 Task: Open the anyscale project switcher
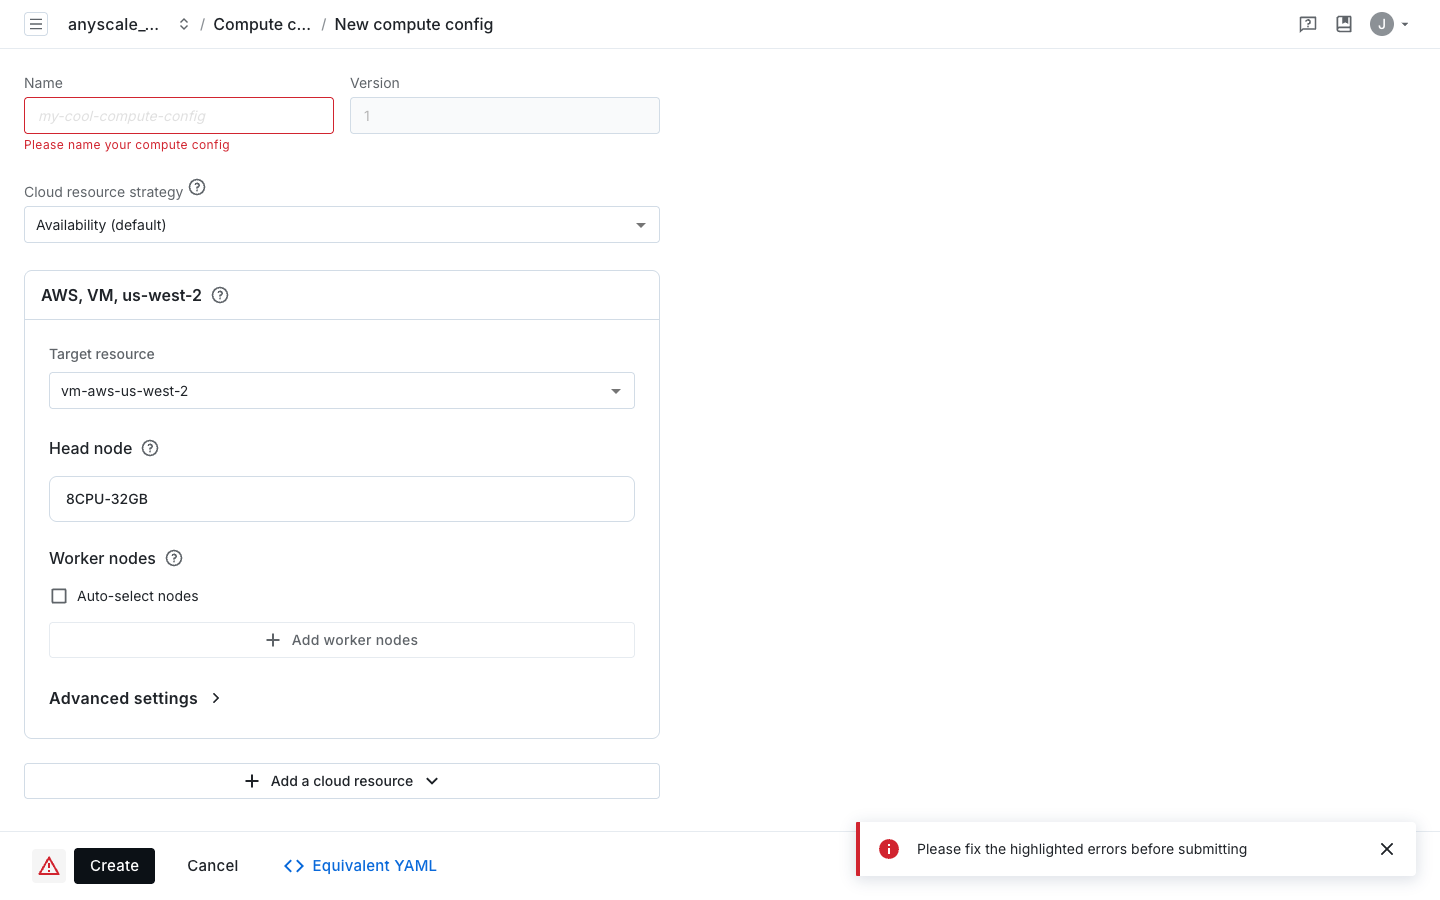[x=128, y=24]
